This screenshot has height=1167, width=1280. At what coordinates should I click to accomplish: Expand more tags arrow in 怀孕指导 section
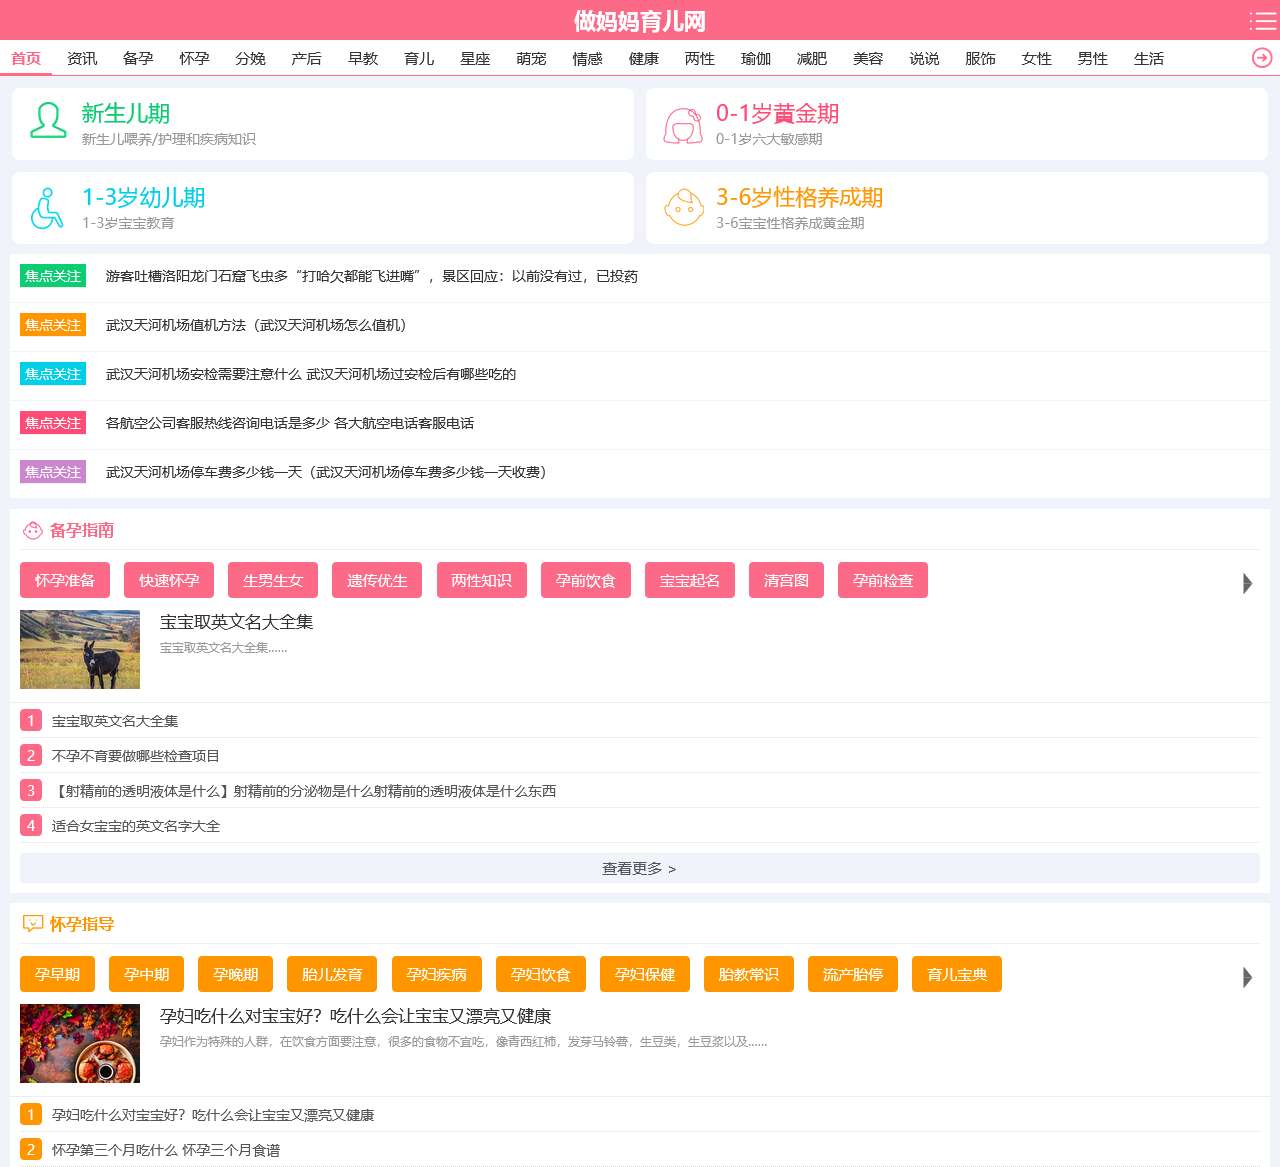coord(1247,977)
